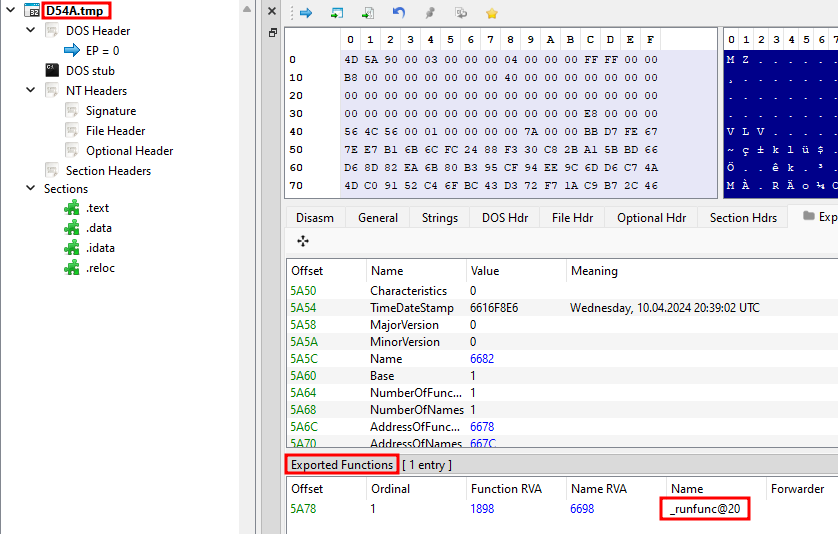The height and width of the screenshot is (534, 838).
Task: Collapse the NT Headers tree node
Action: point(30,90)
